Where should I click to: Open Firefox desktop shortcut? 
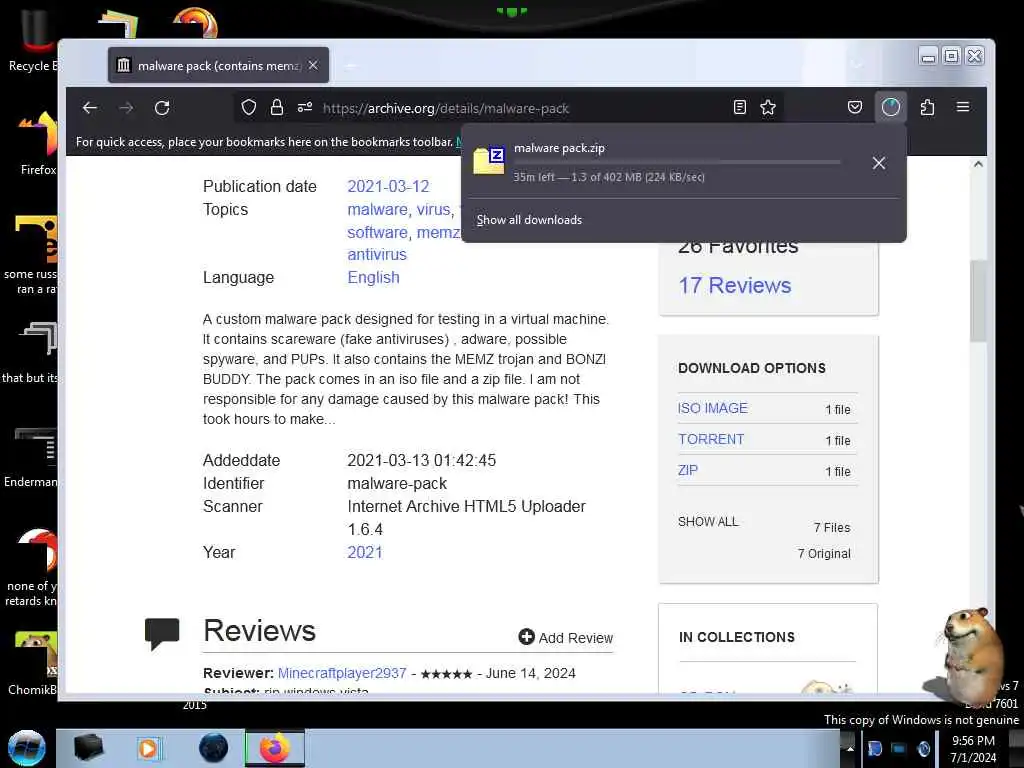pos(38,144)
